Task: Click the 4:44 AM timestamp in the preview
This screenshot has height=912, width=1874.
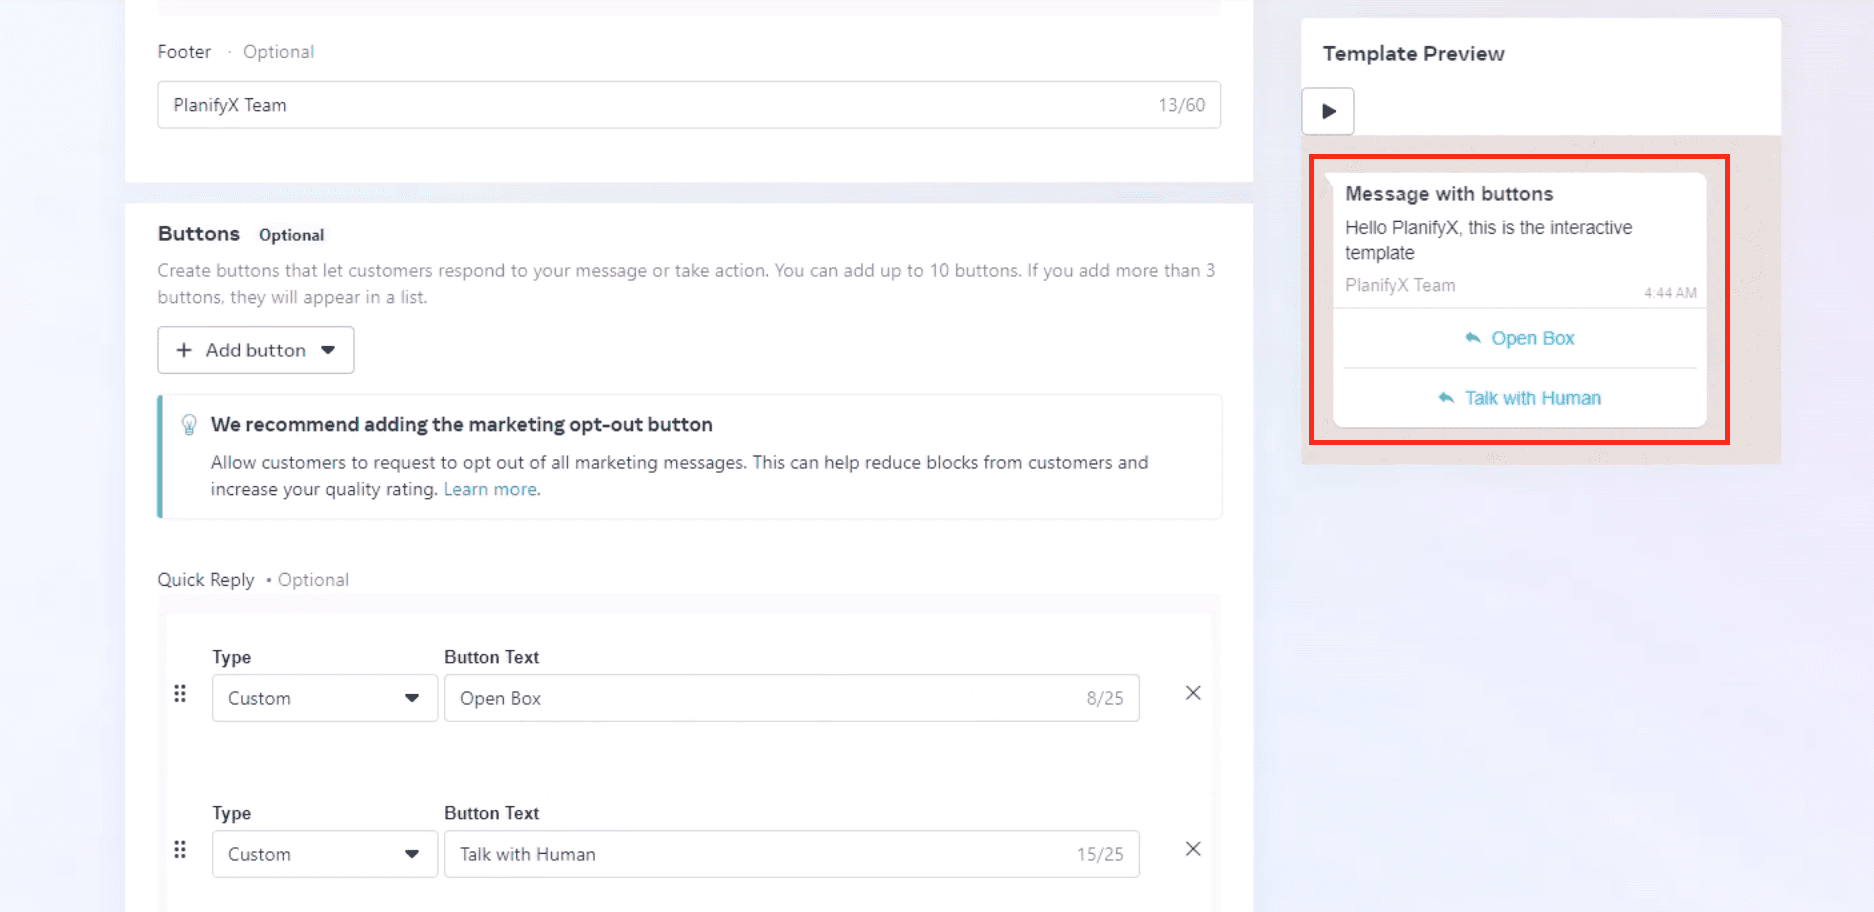Action: click(x=1669, y=293)
